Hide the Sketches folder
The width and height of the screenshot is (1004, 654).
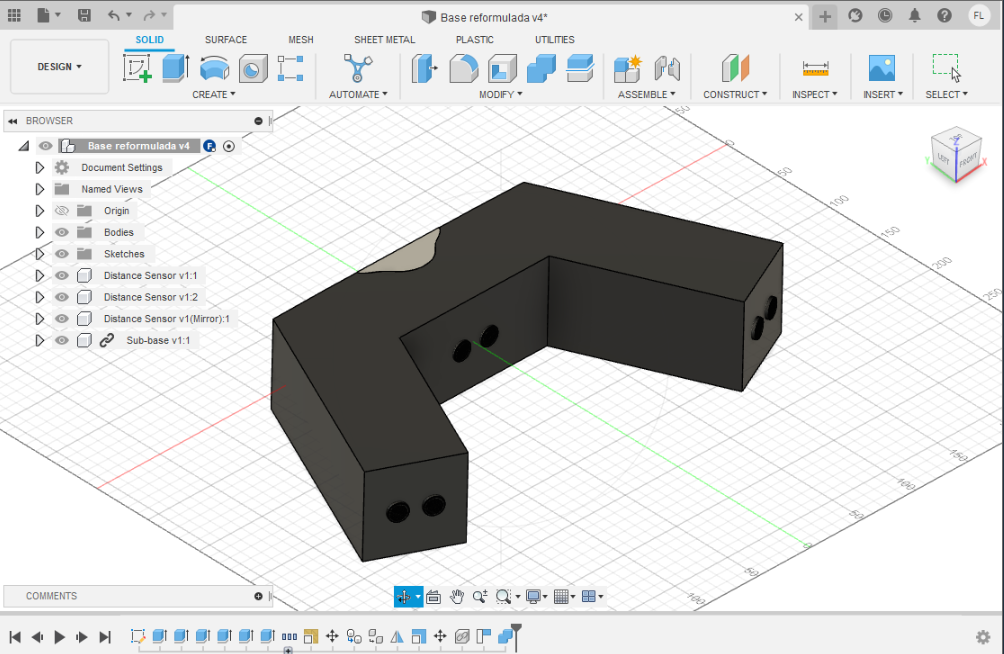coord(61,254)
